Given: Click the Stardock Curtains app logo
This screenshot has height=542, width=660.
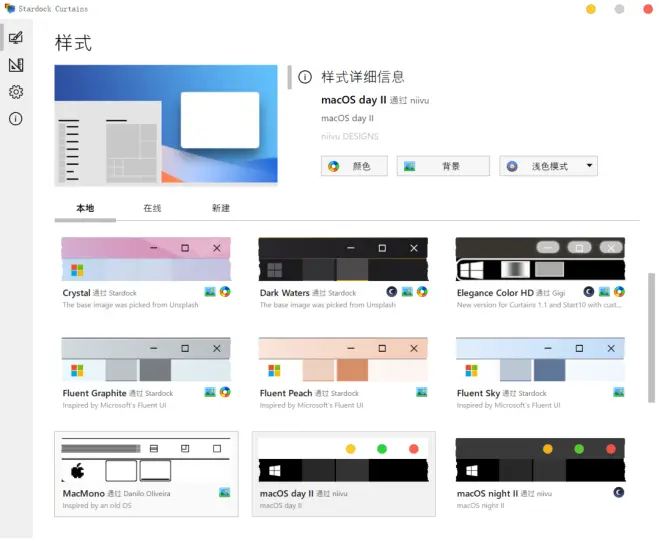Looking at the screenshot, I should click(9, 8).
